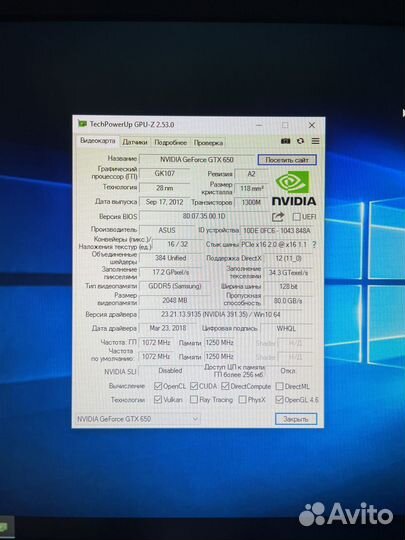Click the release date Sep 17, 2012 field
This screenshot has width=405, height=540.
164,202
